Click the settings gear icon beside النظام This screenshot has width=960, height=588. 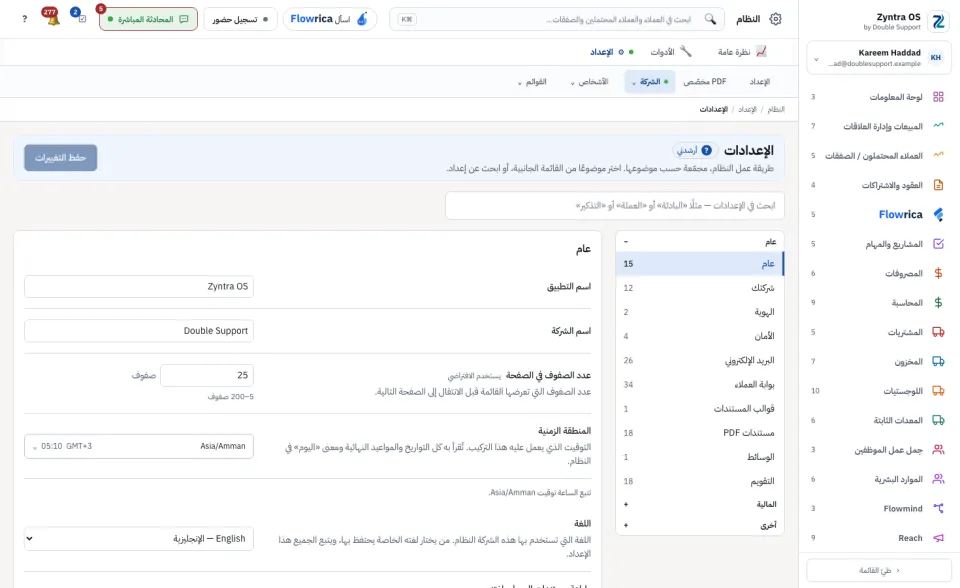(775, 19)
